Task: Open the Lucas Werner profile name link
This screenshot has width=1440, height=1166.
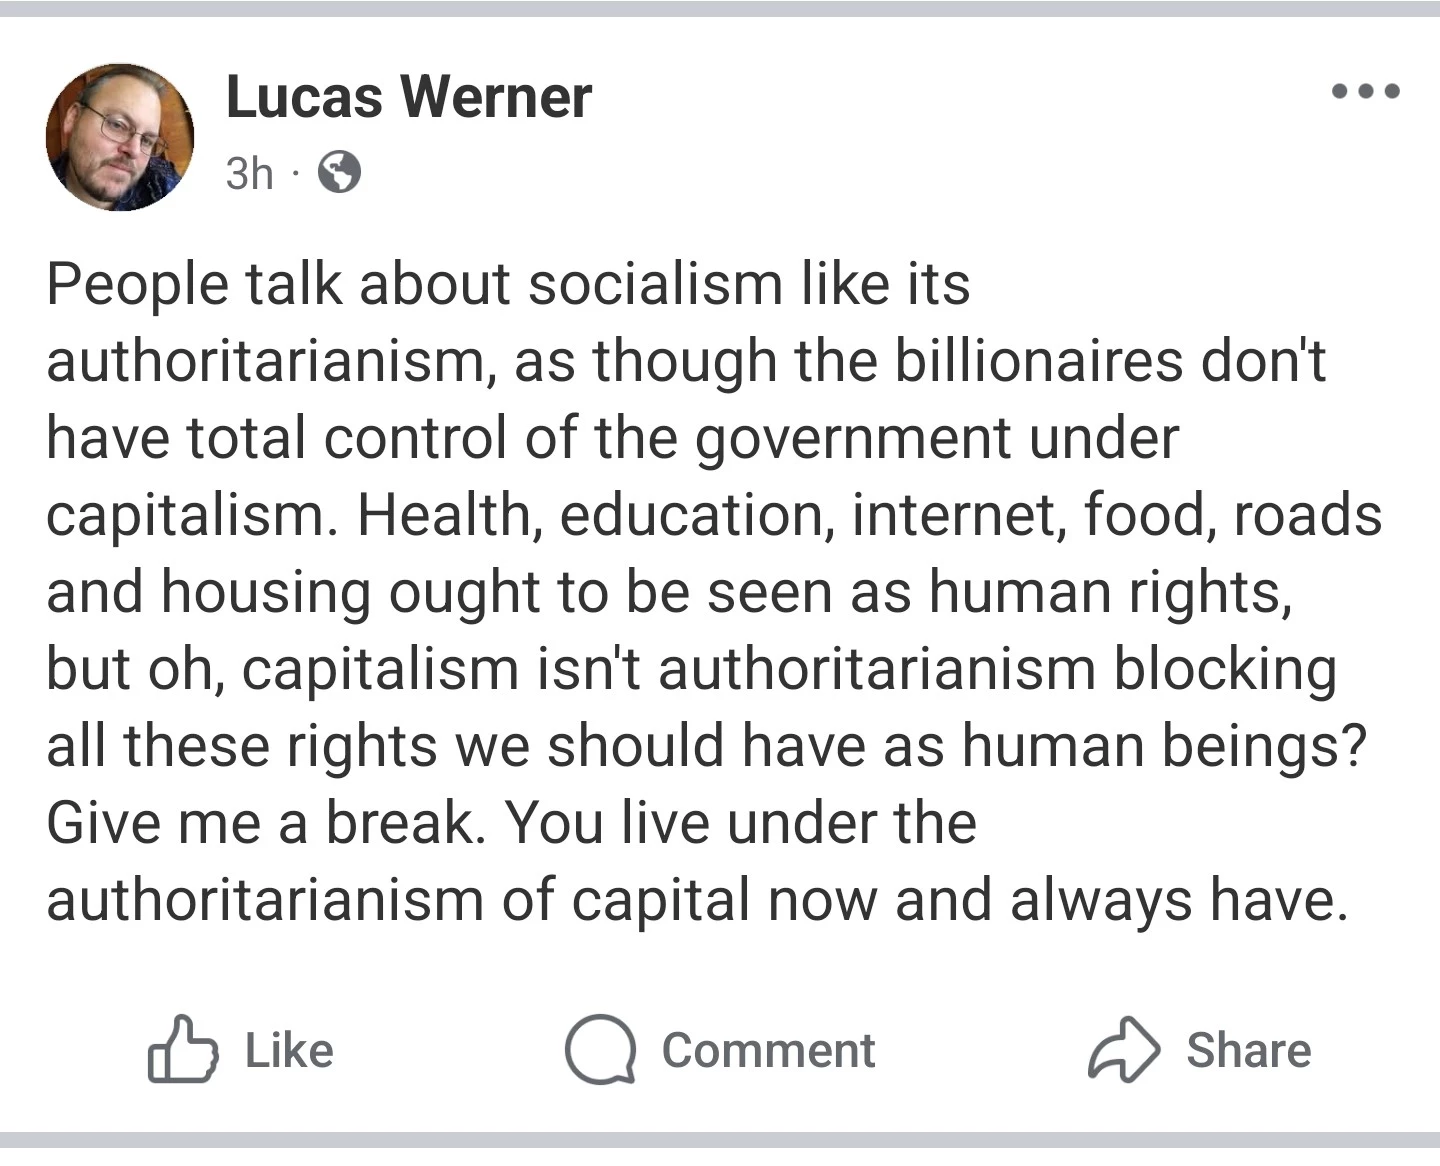Action: pos(408,97)
